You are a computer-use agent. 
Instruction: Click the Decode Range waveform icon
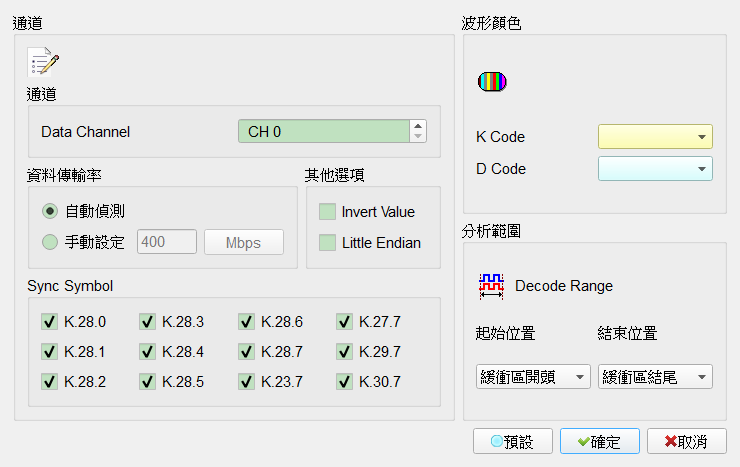[x=491, y=286]
